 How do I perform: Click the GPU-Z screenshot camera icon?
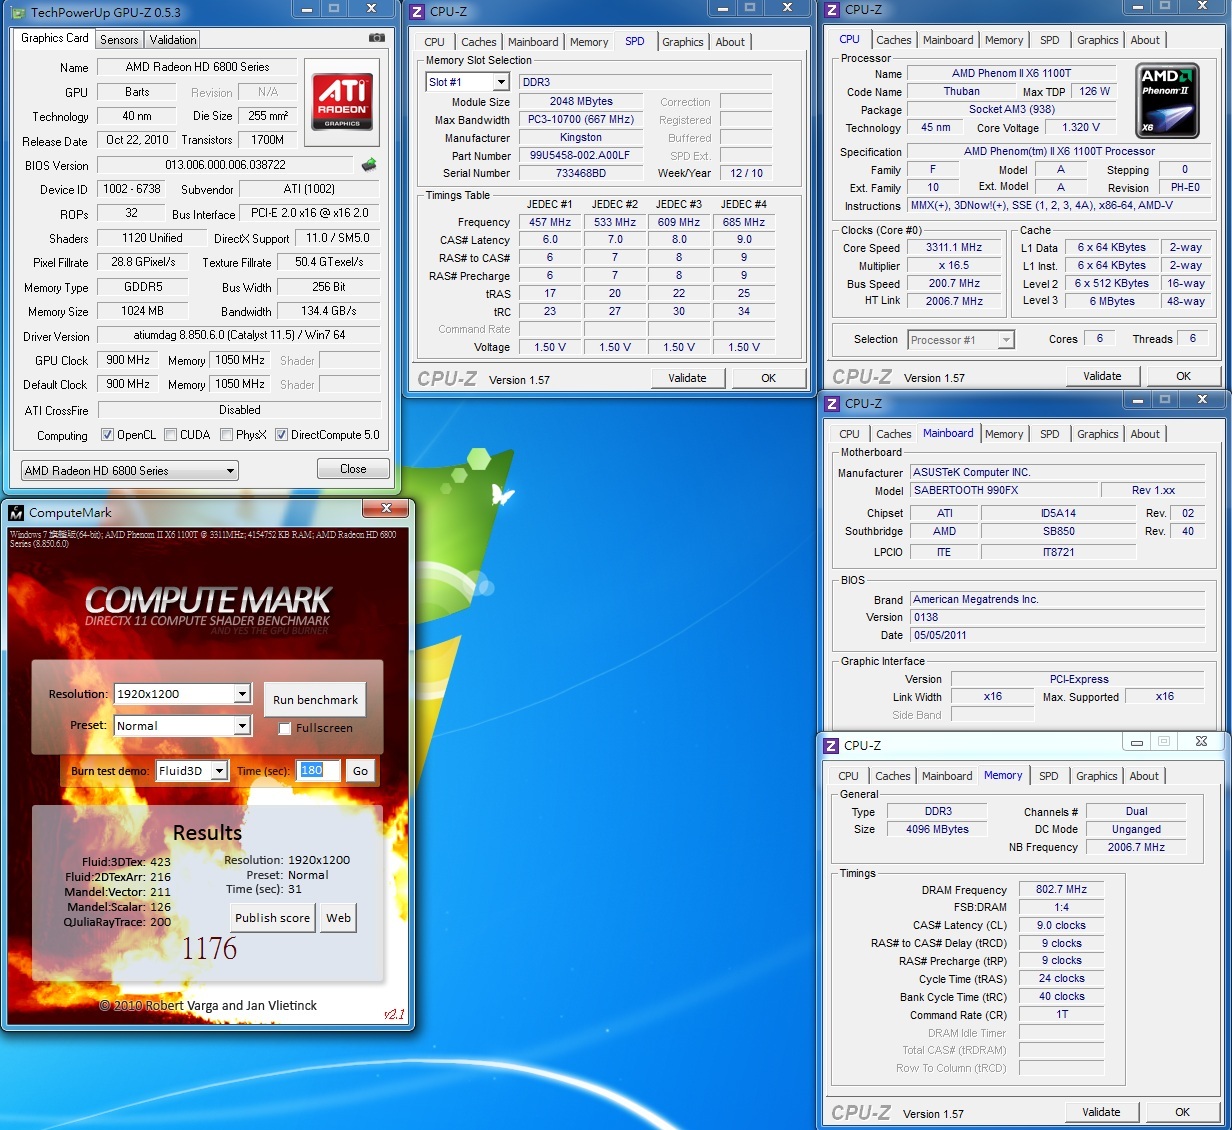[377, 38]
